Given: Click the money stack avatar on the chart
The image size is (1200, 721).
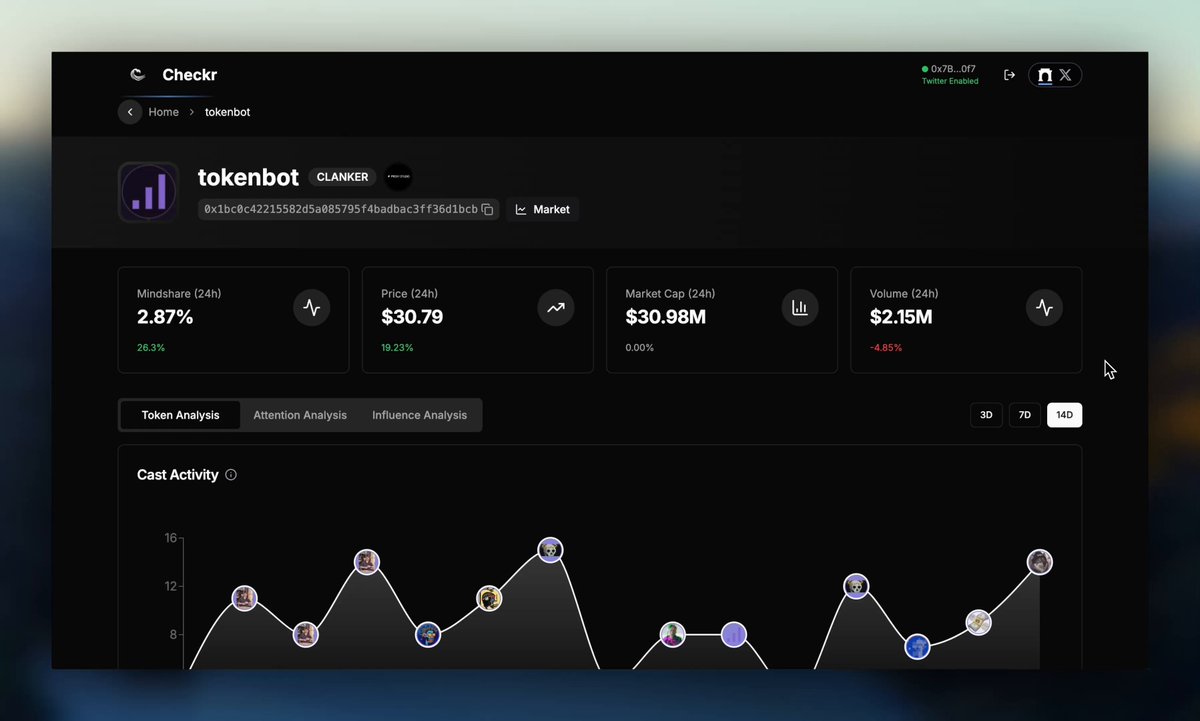Looking at the screenshot, I should (978, 622).
